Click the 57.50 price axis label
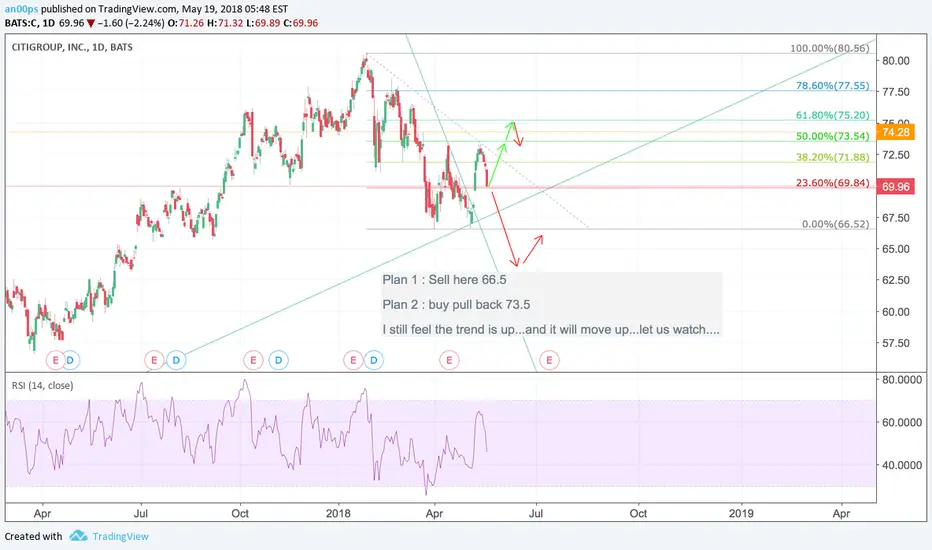The height and width of the screenshot is (550, 932). coord(896,343)
